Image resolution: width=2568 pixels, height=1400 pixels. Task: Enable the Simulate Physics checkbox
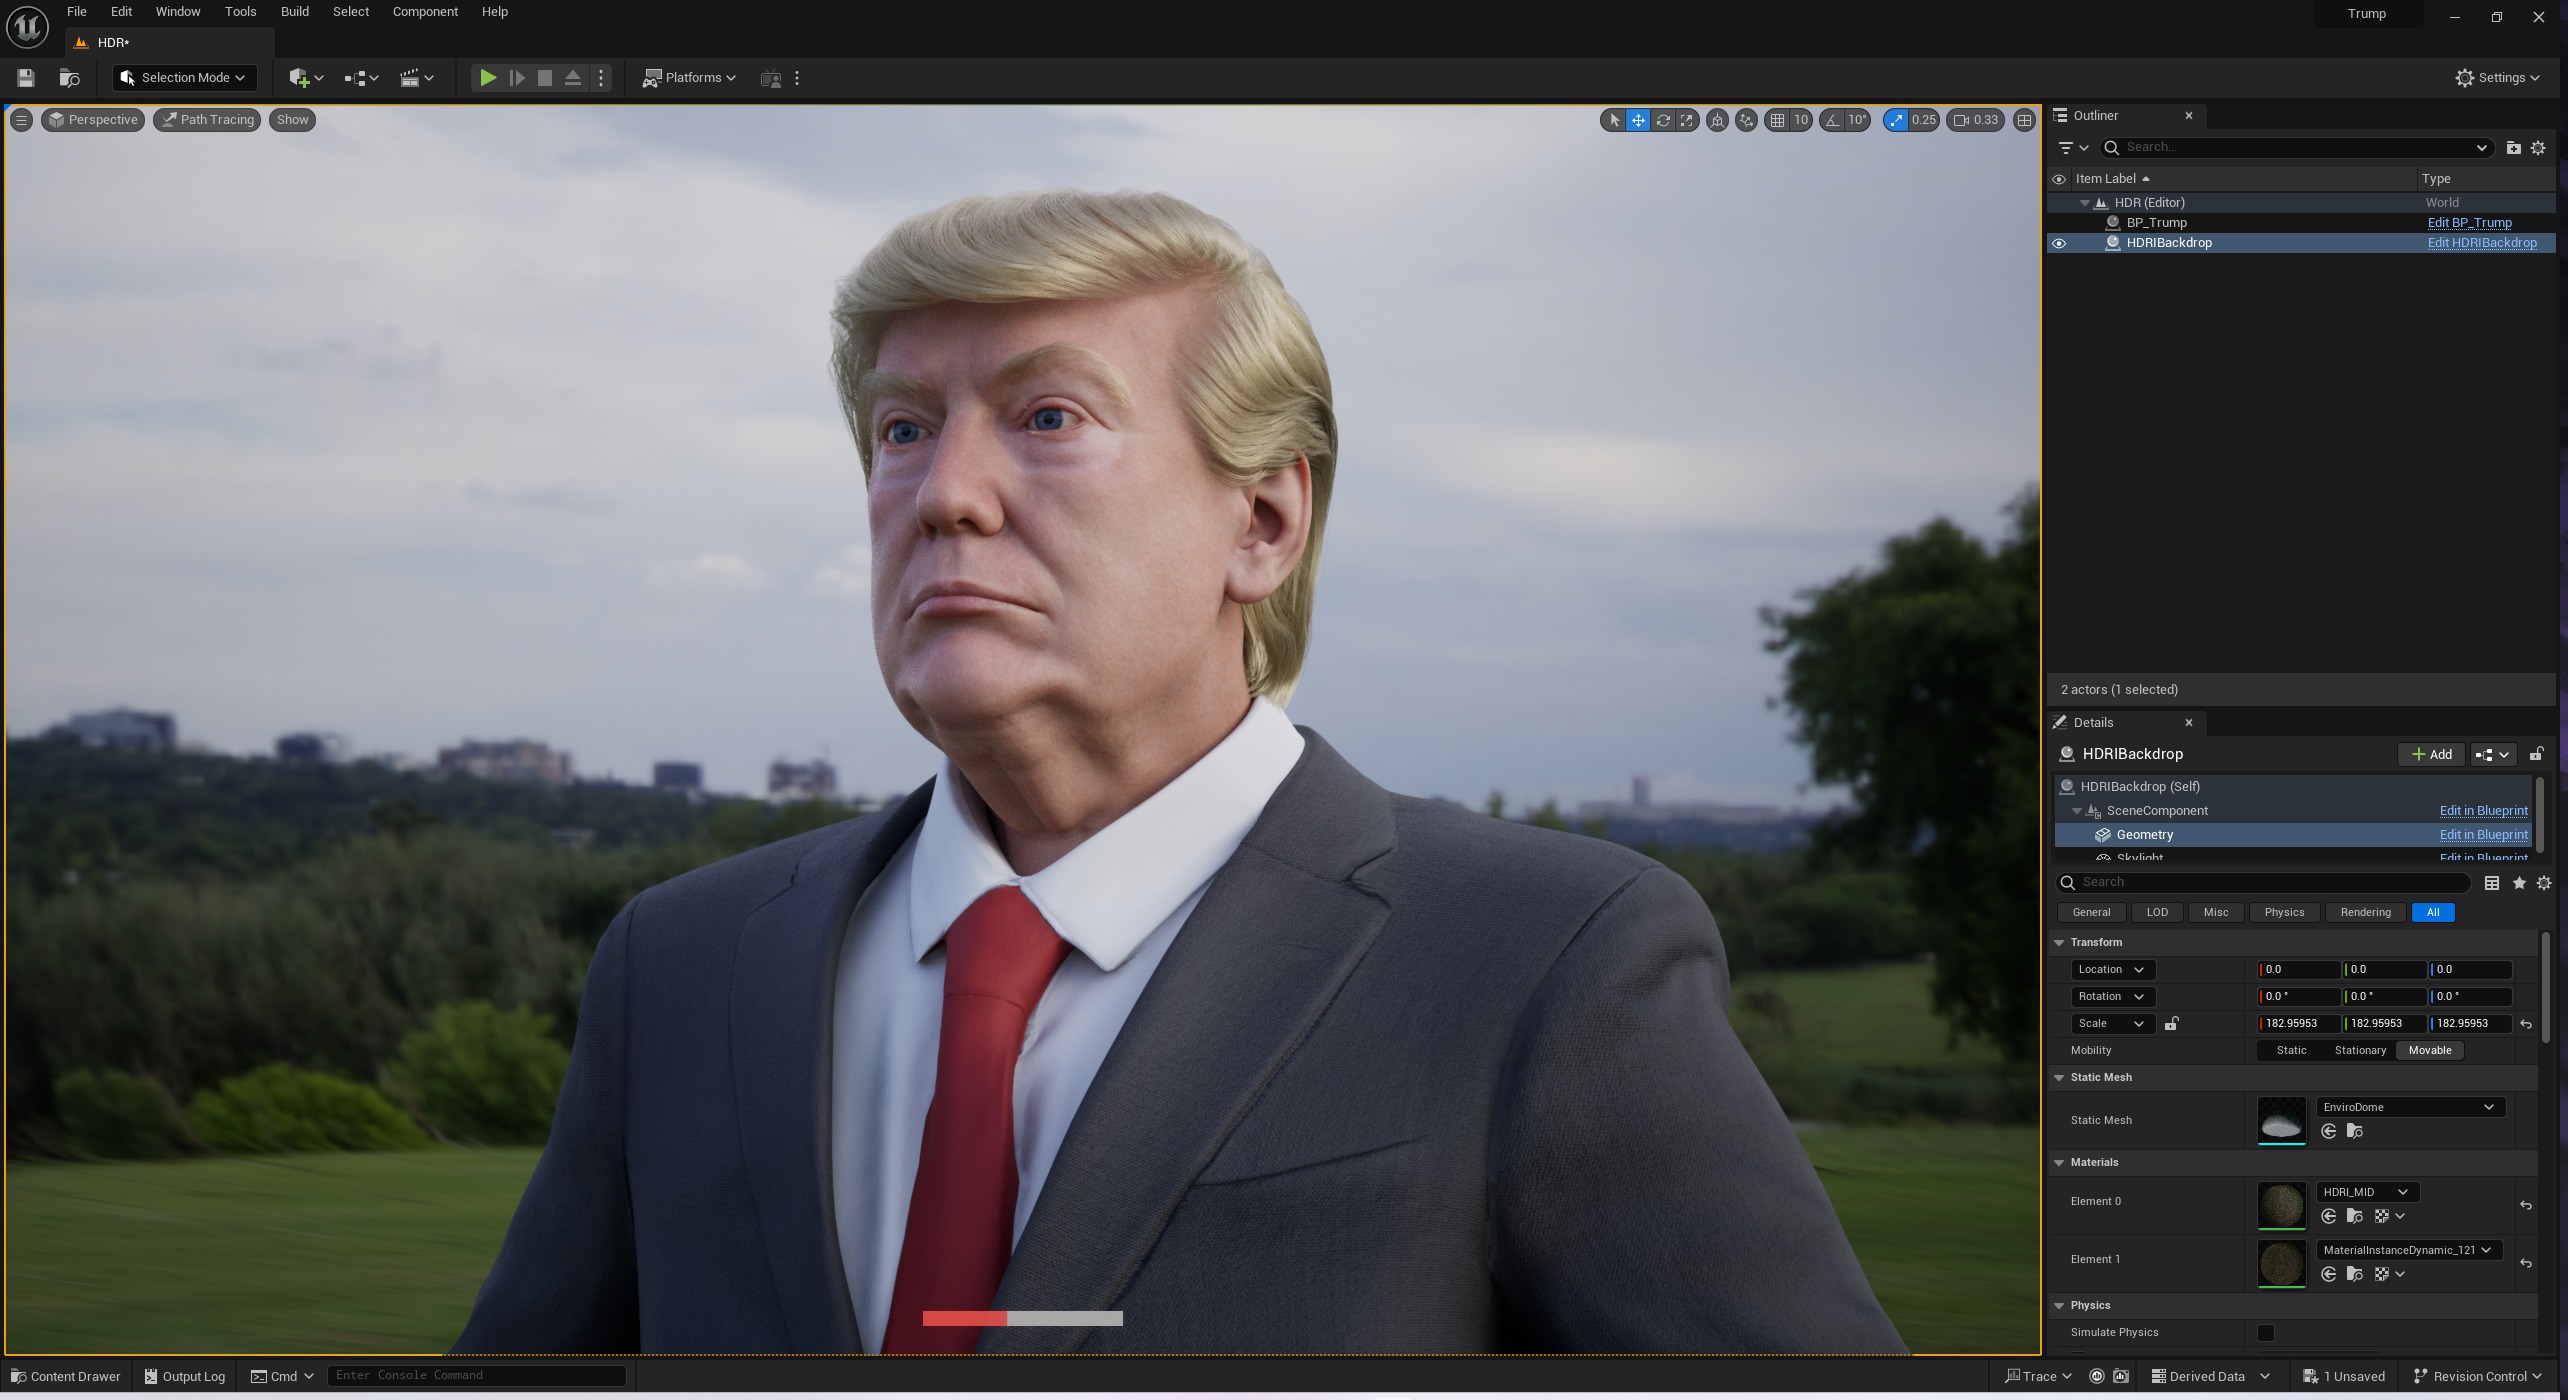tap(2266, 1333)
